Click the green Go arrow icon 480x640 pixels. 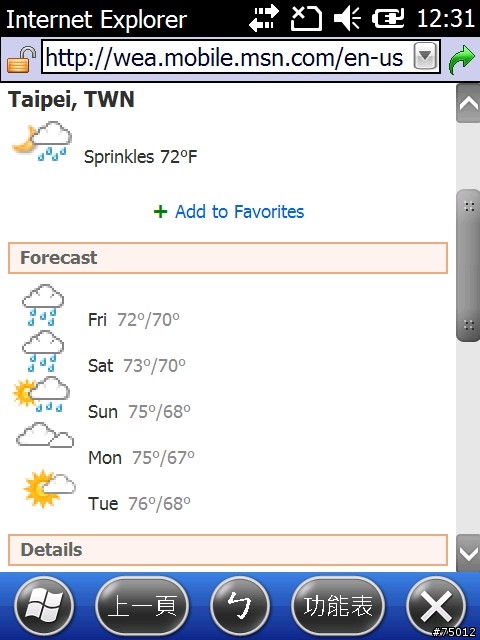[x=462, y=60]
